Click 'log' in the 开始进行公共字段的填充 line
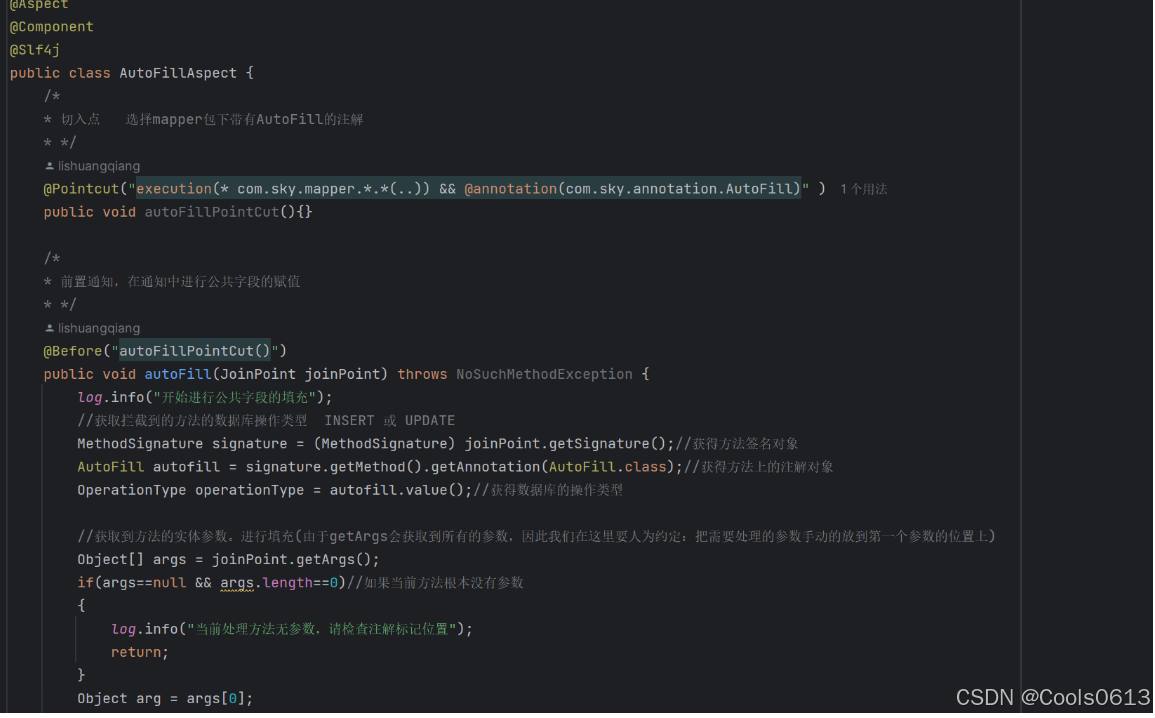The width and height of the screenshot is (1155, 718). (x=90, y=398)
